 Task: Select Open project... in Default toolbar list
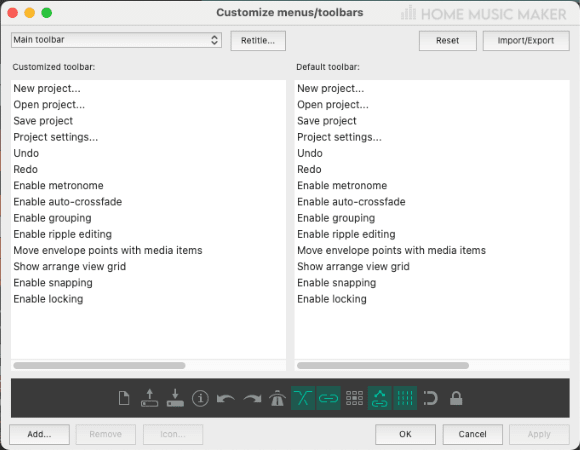coord(432,105)
